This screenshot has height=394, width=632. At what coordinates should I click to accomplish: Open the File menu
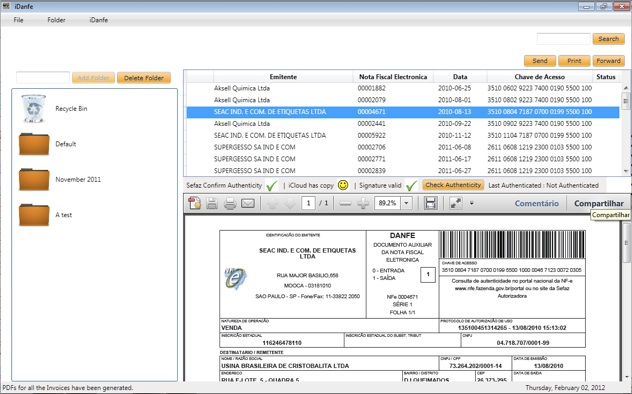19,20
